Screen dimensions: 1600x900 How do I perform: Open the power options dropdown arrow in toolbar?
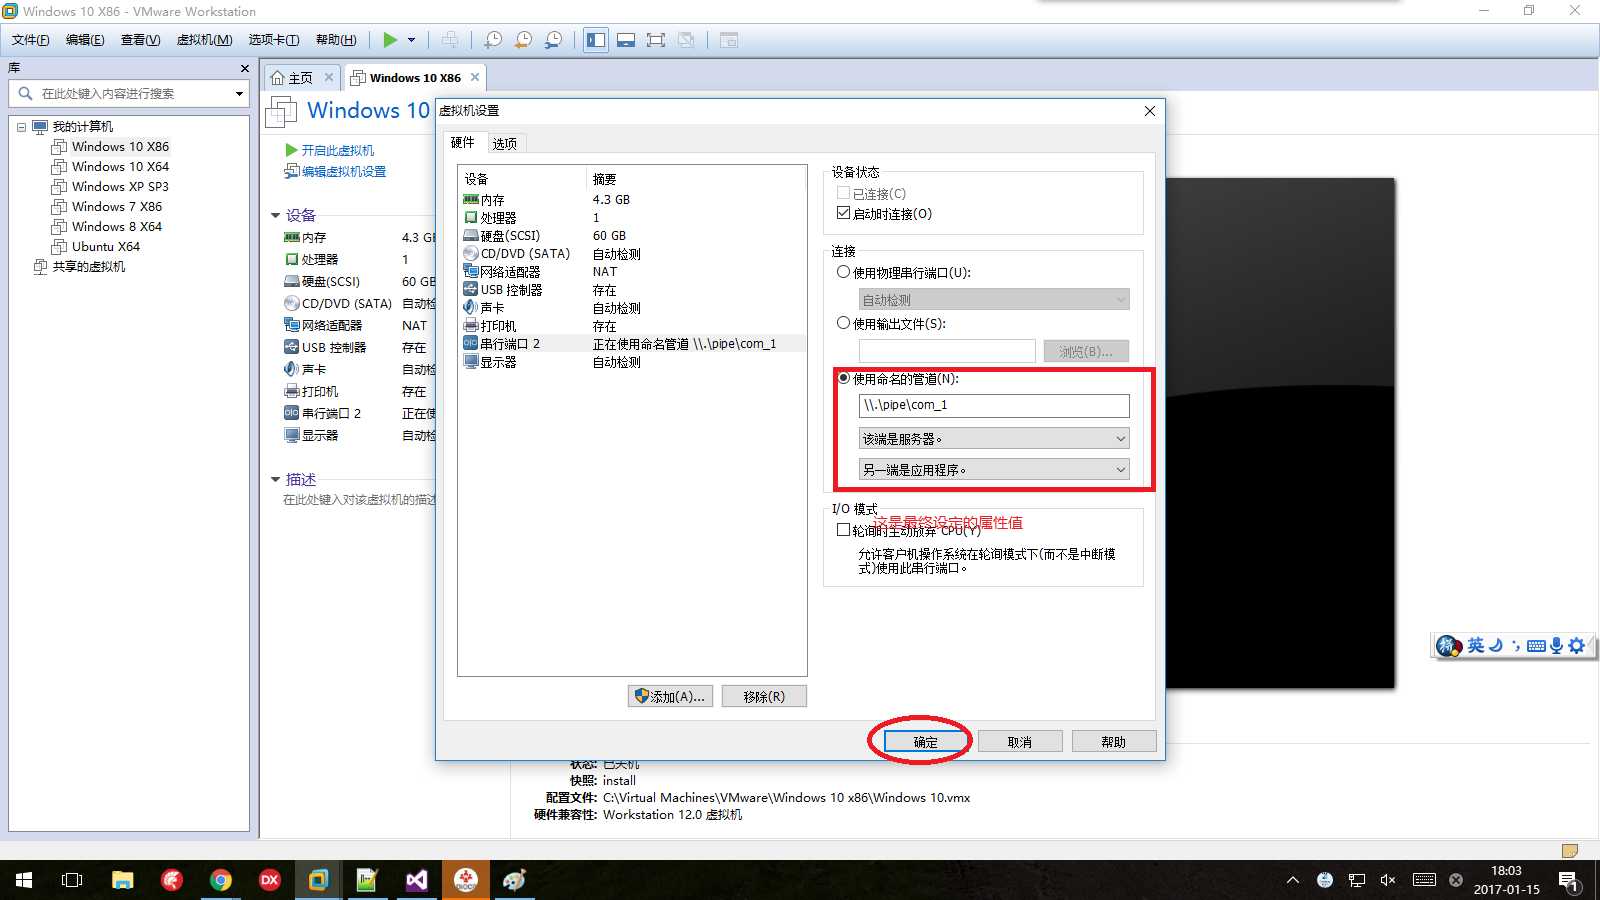pos(411,40)
